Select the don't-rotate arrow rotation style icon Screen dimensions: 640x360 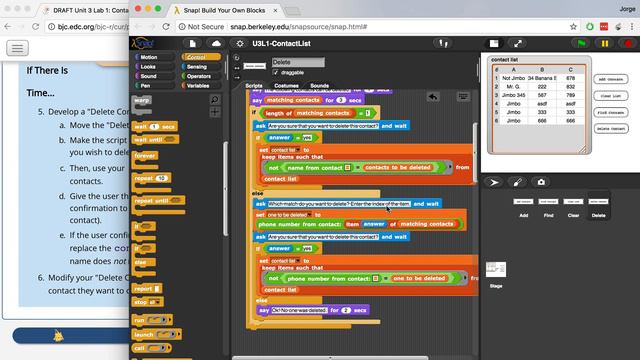237,77
